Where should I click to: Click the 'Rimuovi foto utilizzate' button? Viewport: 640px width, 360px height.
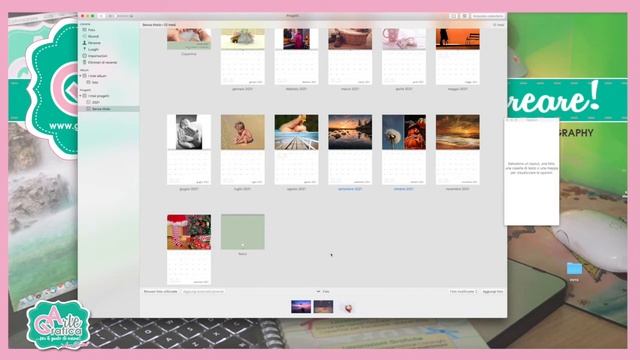(x=160, y=291)
